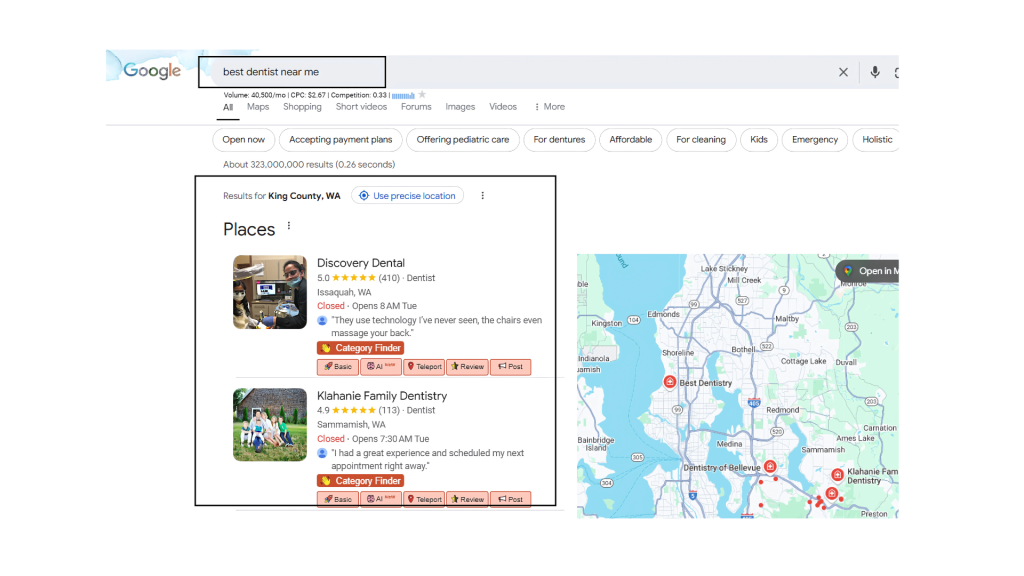Open the three-dot menu next to Places
The width and height of the screenshot is (1024, 576).
tap(289, 226)
